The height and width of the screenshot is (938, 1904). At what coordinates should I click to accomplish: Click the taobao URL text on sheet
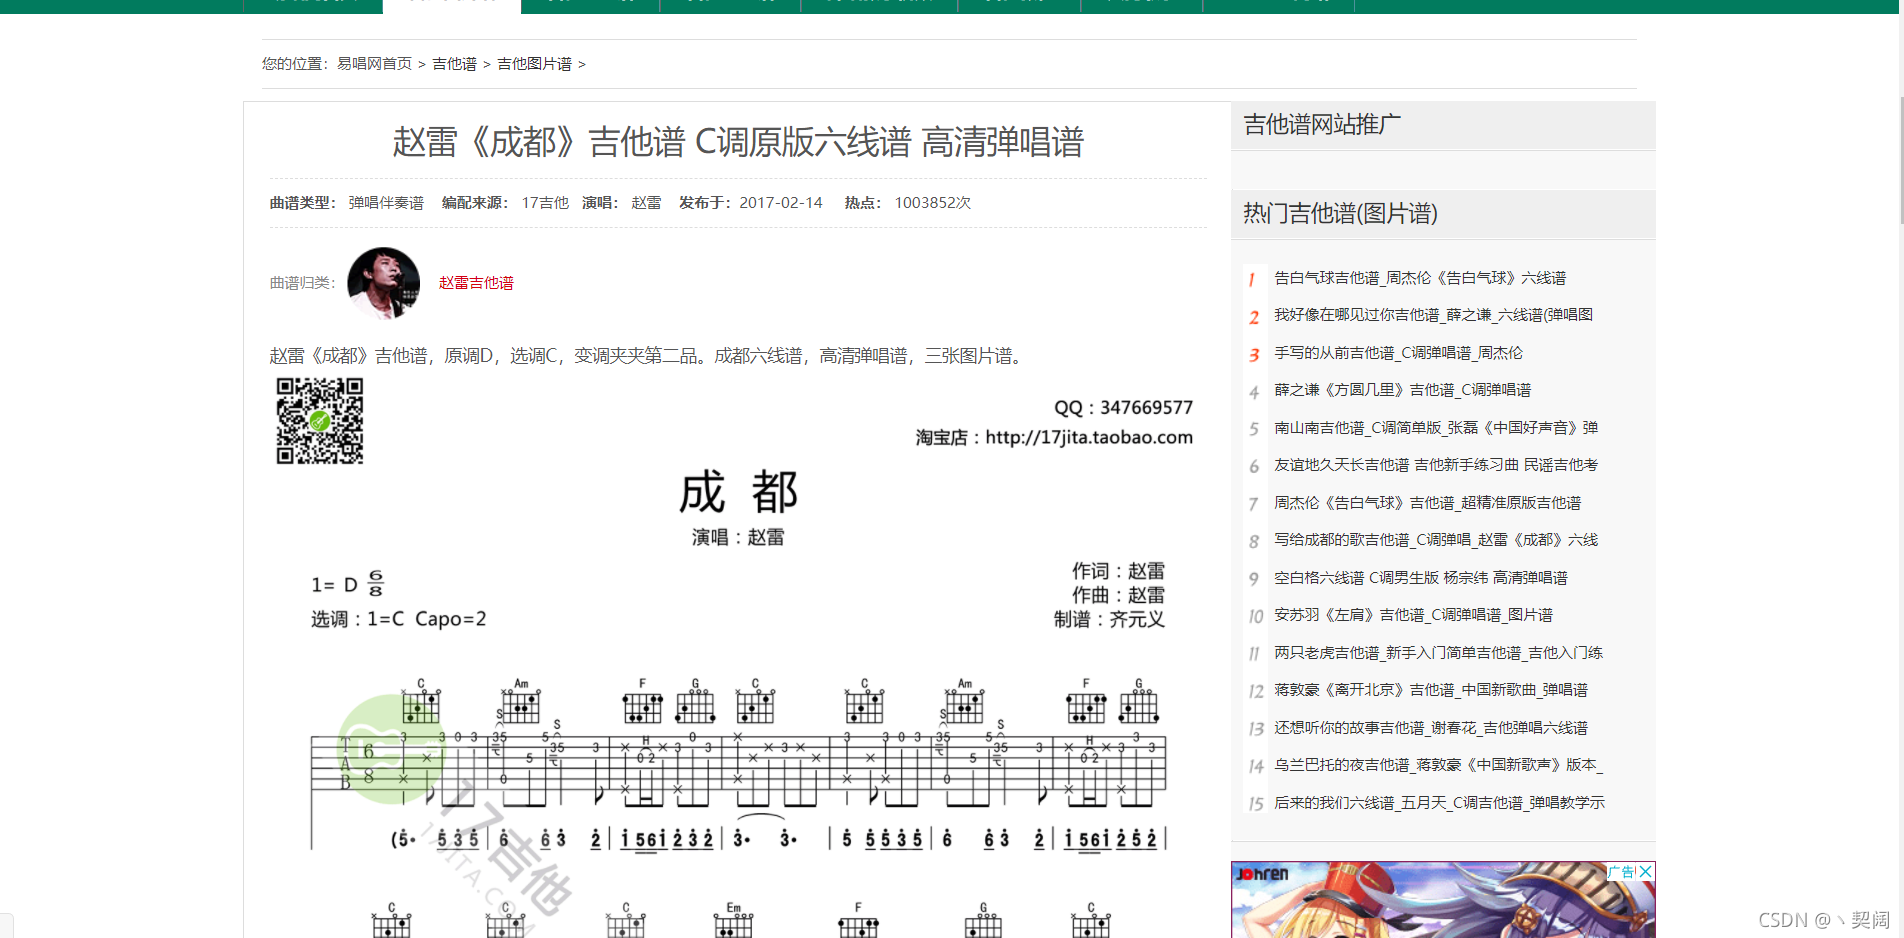coord(1089,437)
